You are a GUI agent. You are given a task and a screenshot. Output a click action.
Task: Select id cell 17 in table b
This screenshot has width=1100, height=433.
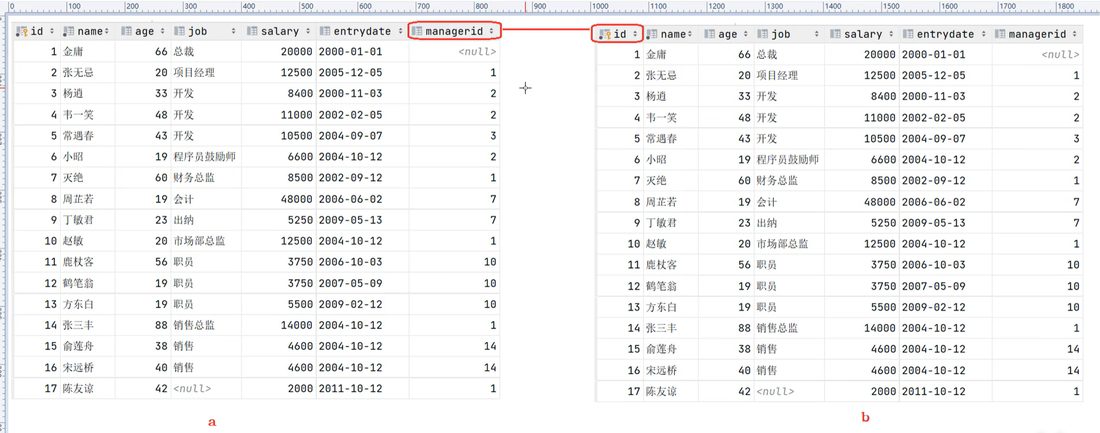tap(619, 392)
